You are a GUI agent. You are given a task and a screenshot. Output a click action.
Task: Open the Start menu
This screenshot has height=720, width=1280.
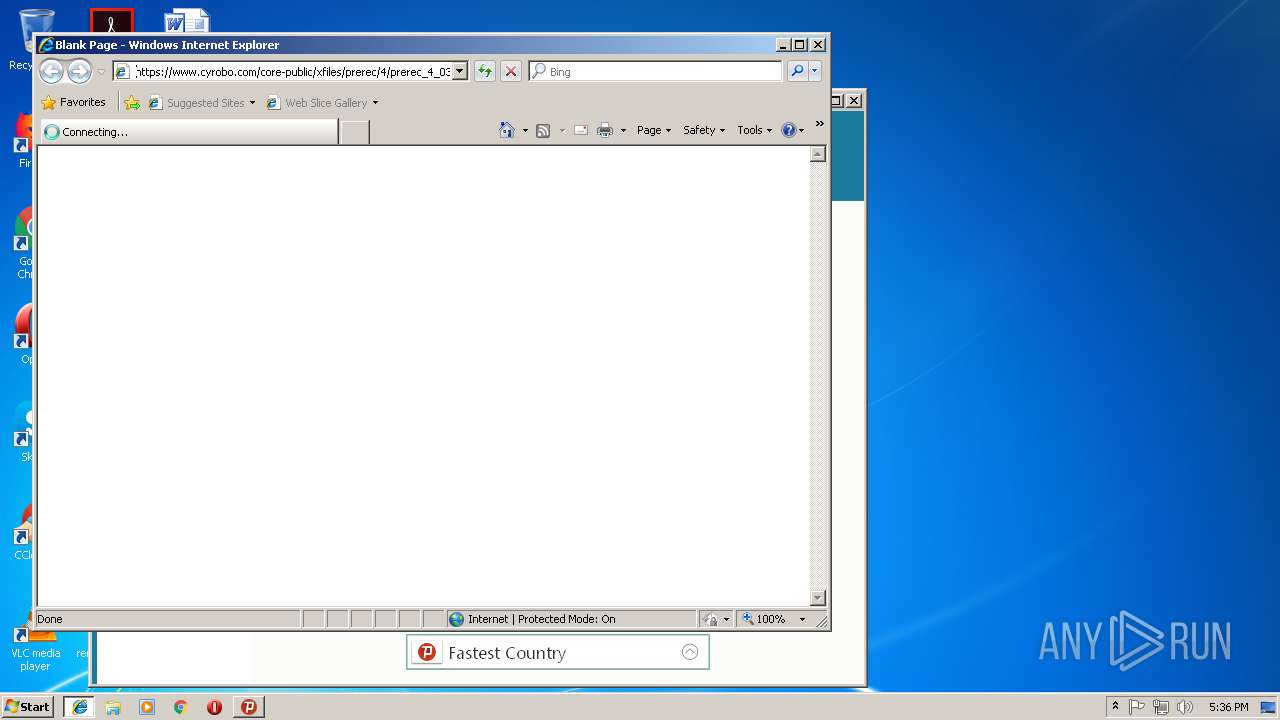(x=28, y=706)
